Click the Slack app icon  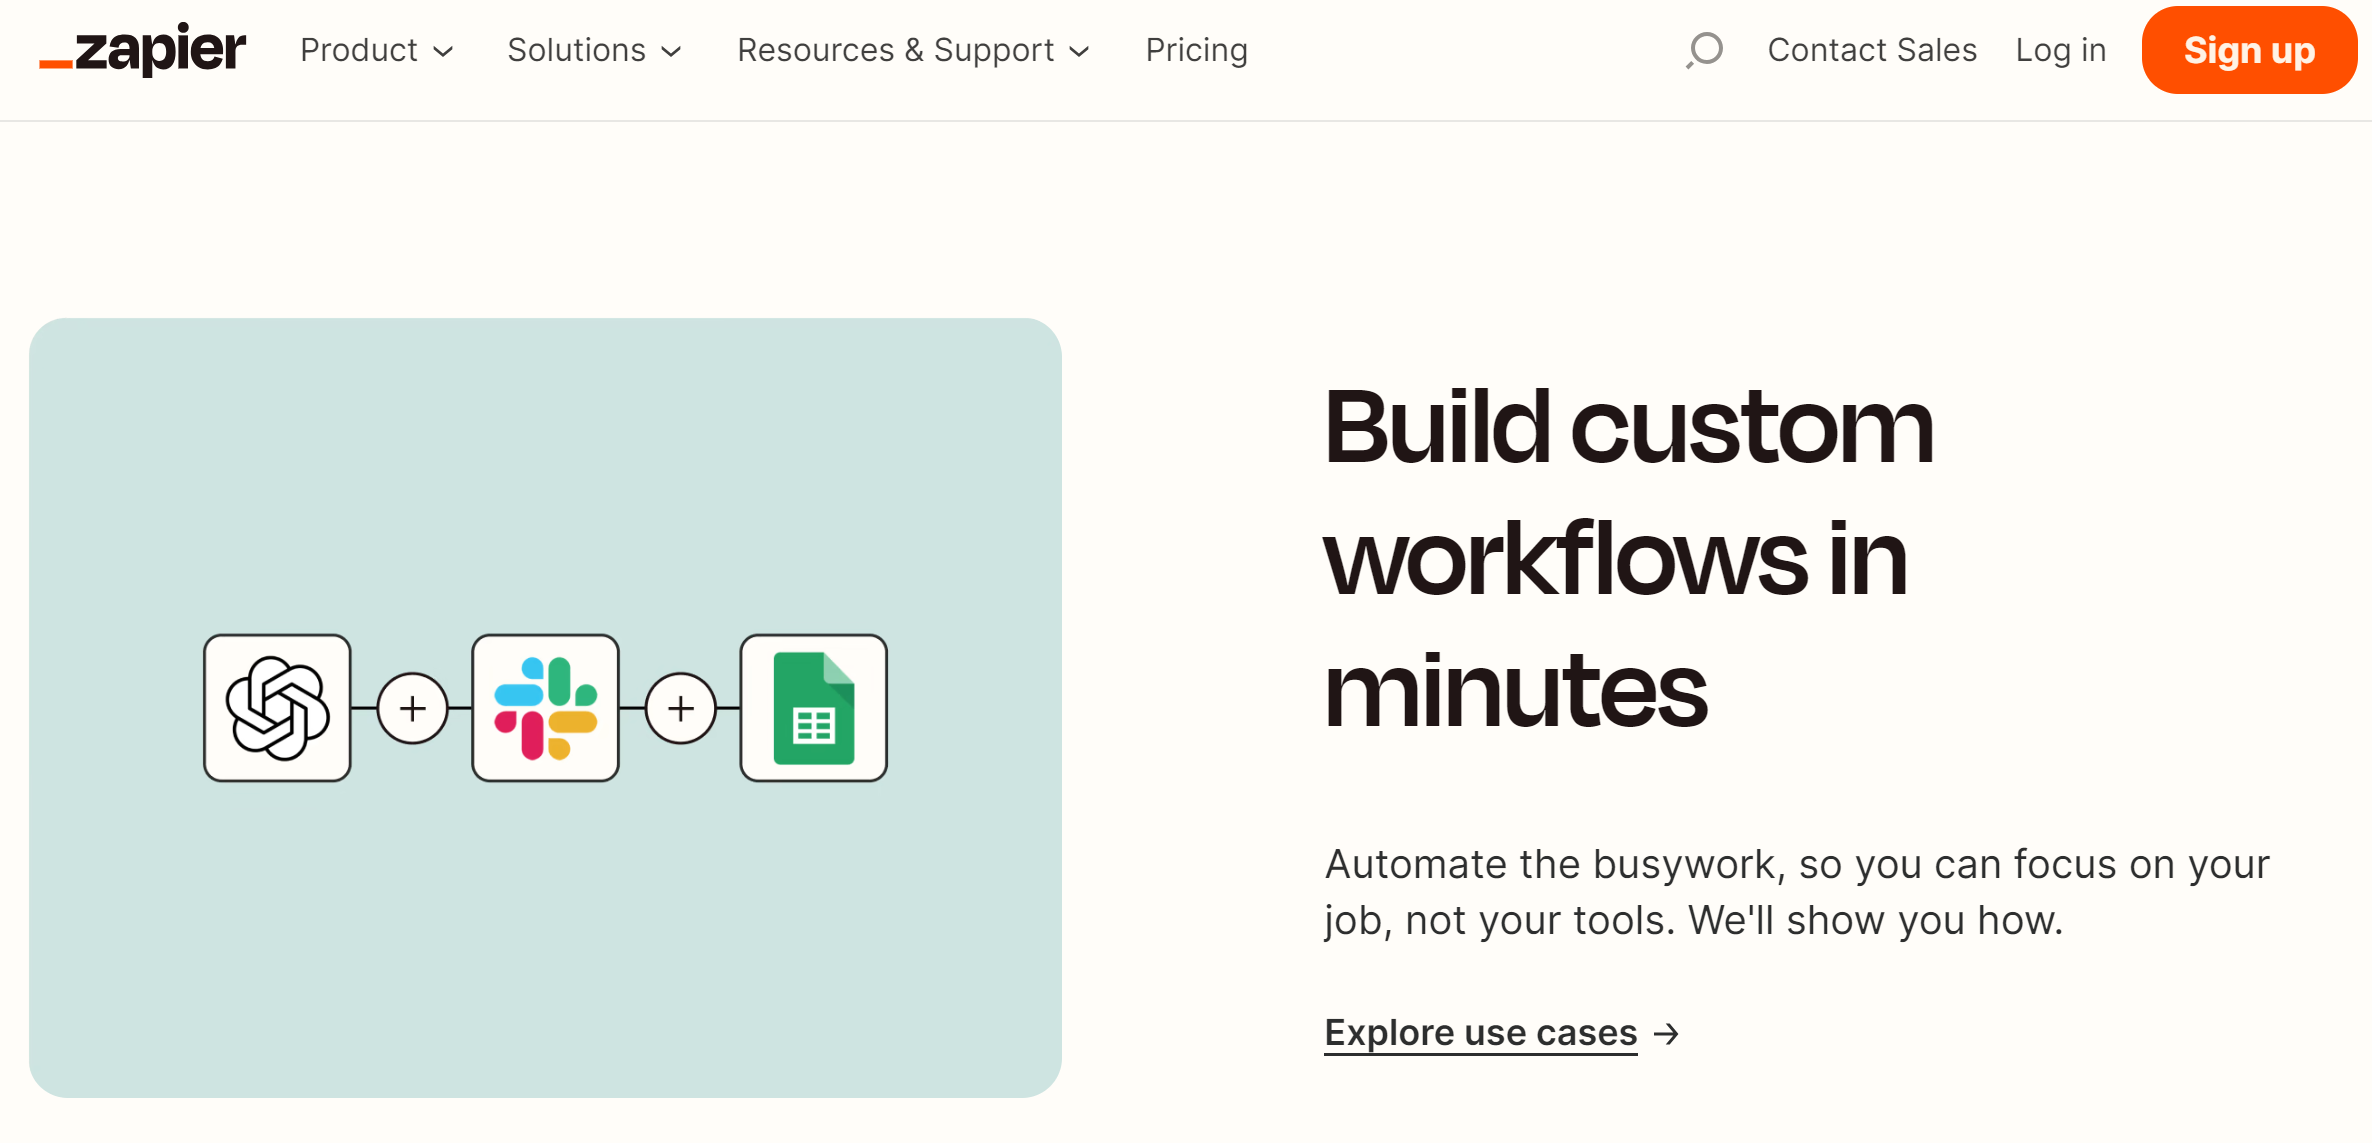point(545,708)
